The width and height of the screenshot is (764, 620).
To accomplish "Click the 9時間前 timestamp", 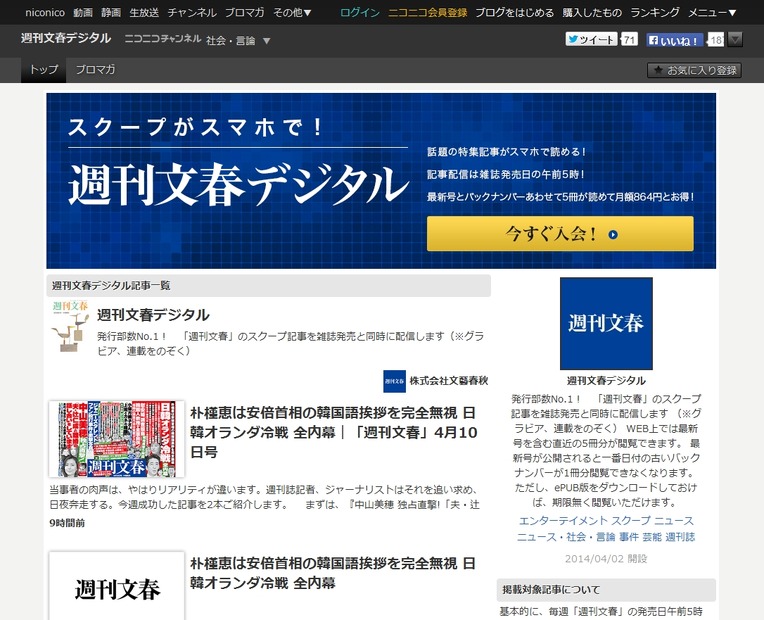I will tap(67, 523).
